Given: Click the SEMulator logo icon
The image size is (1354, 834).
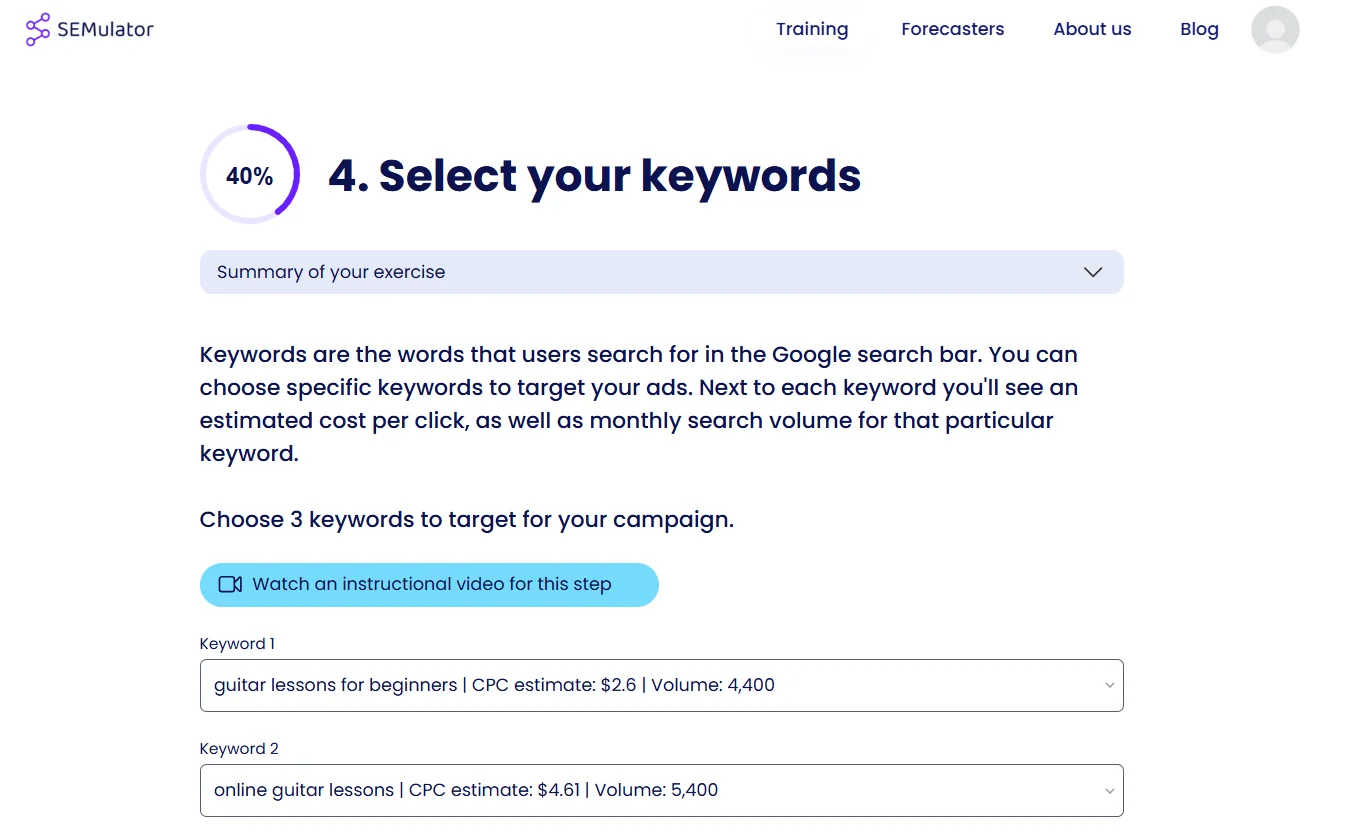Looking at the screenshot, I should pos(38,30).
